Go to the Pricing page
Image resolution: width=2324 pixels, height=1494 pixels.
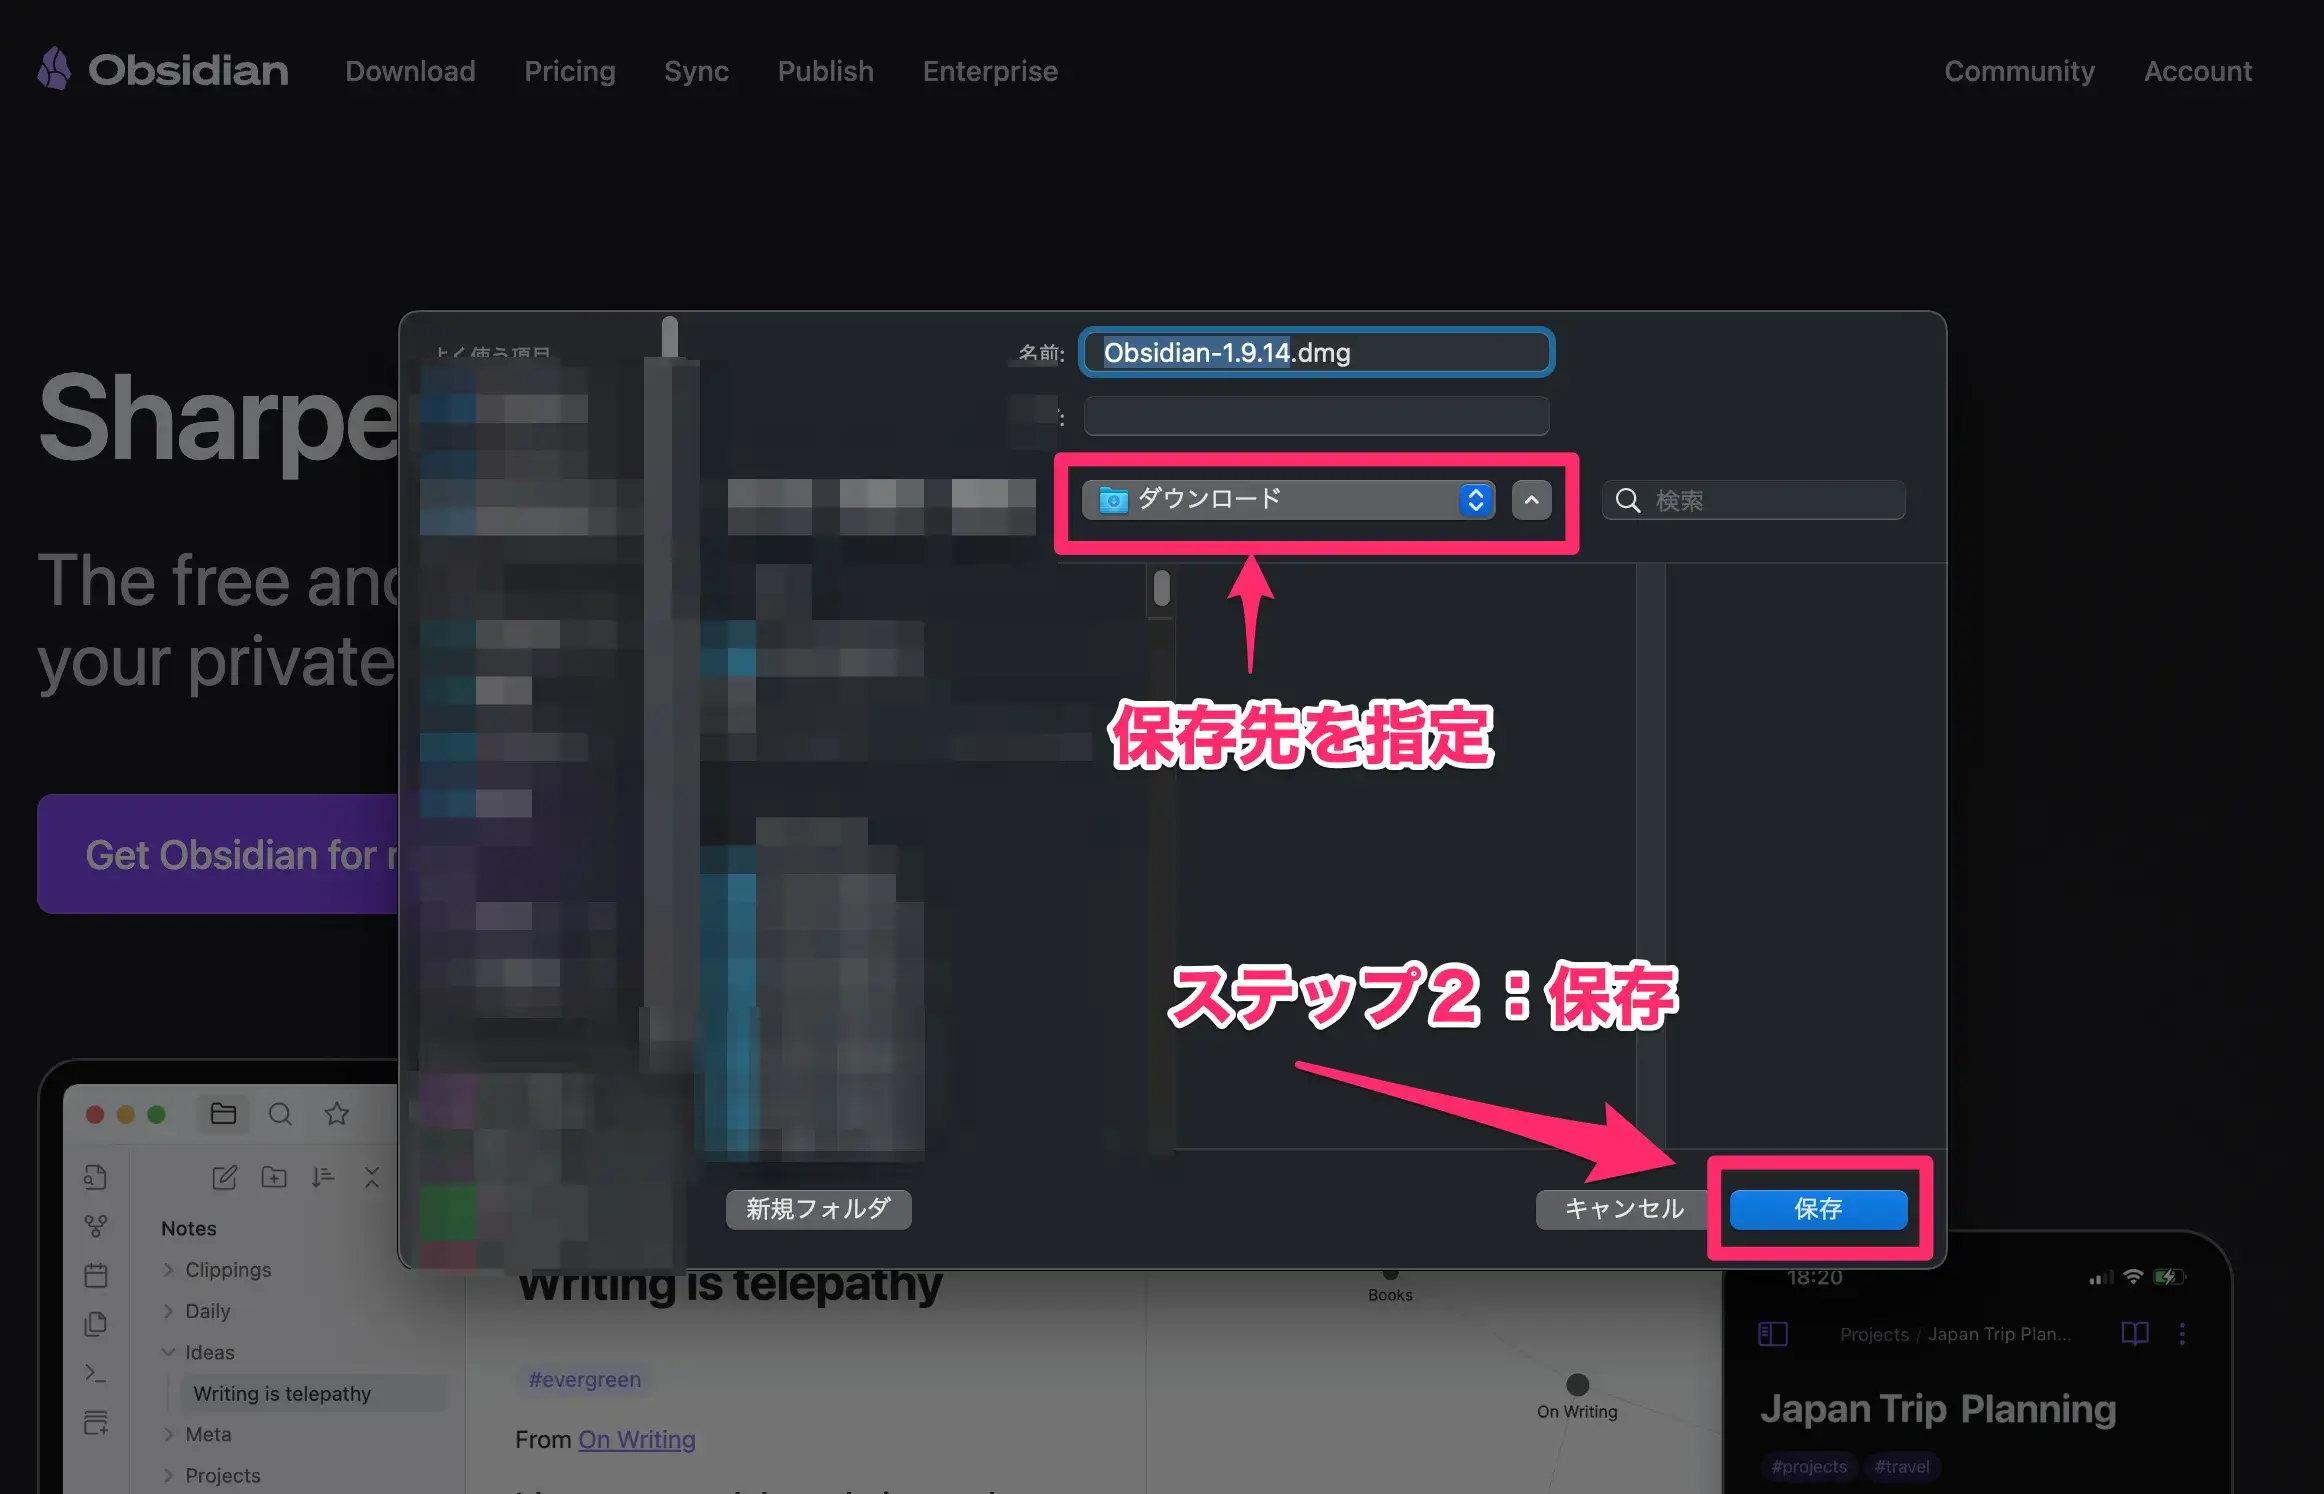click(570, 71)
